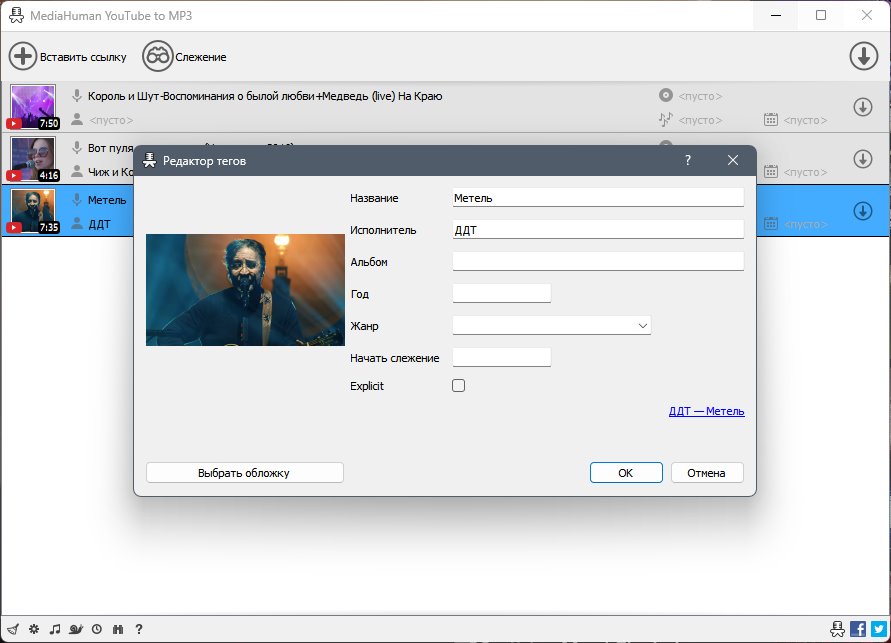Download the Вот пуля track
The width and height of the screenshot is (891, 643).
[x=863, y=159]
